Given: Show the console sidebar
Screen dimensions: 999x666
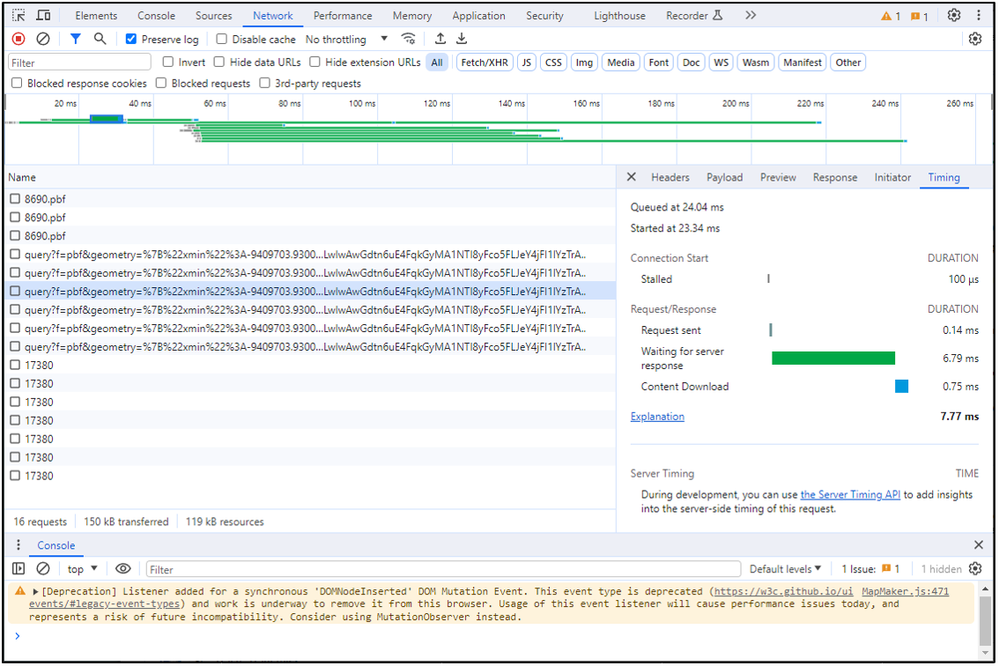Looking at the screenshot, I should [x=18, y=568].
